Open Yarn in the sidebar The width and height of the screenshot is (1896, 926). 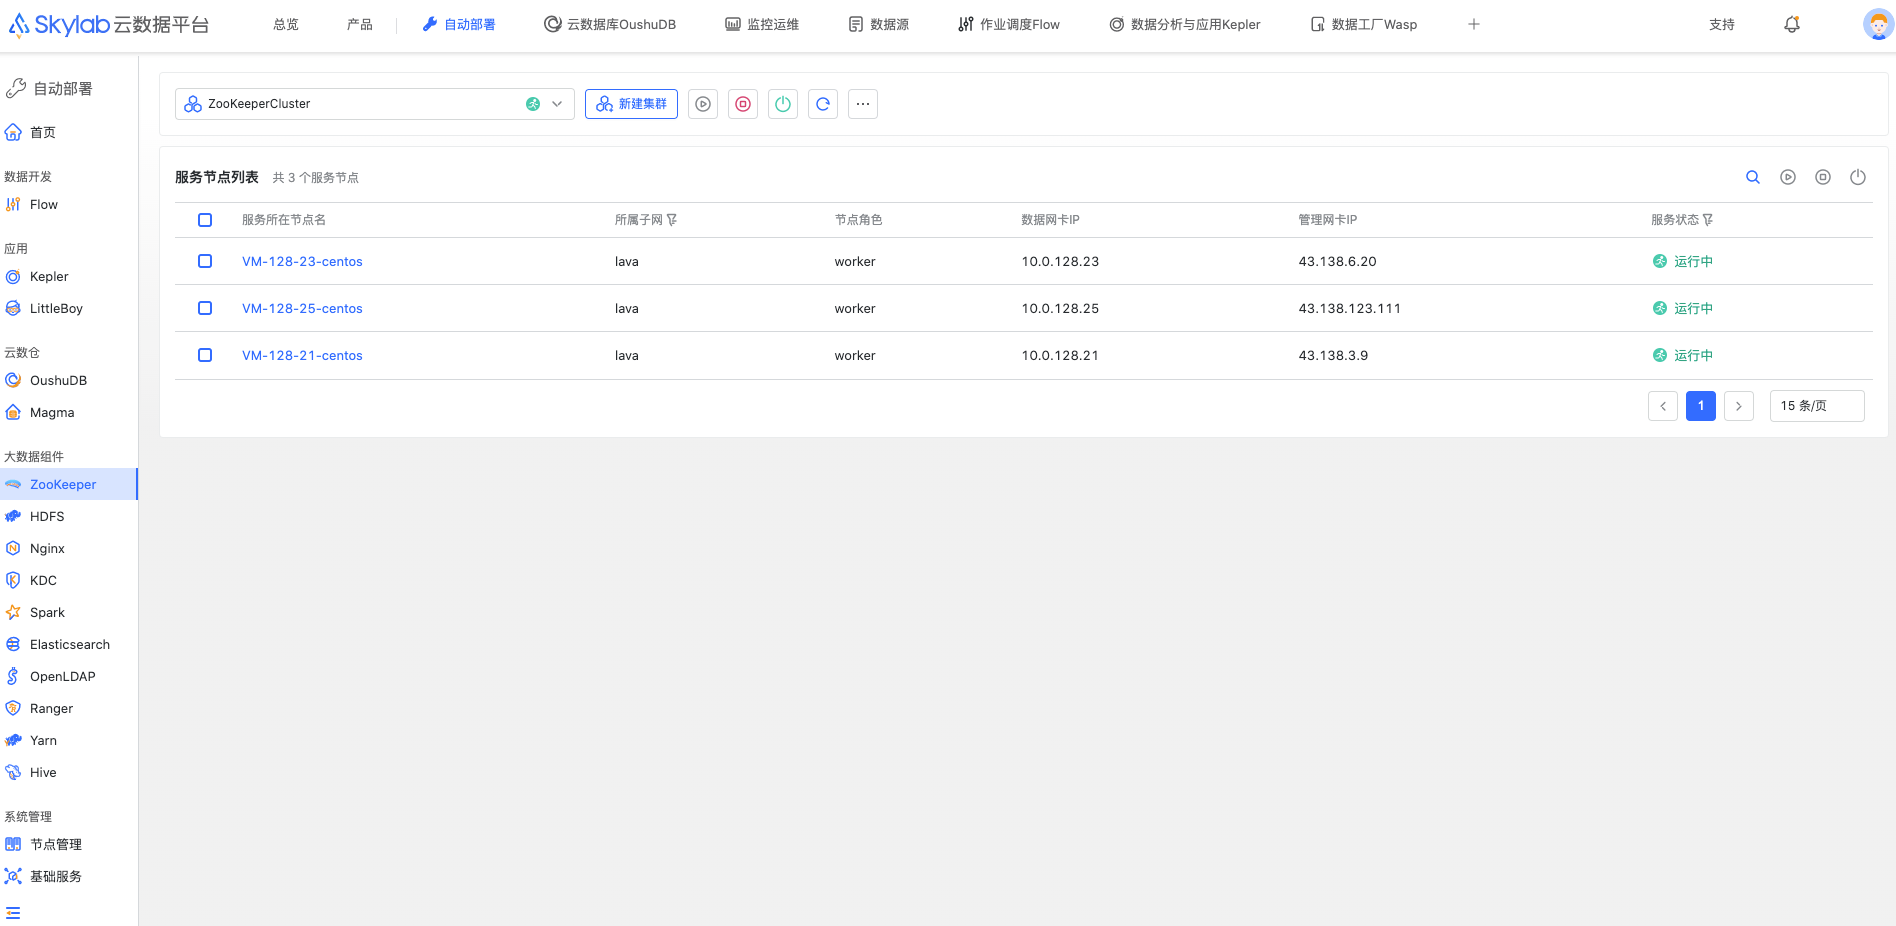pyautogui.click(x=69, y=740)
